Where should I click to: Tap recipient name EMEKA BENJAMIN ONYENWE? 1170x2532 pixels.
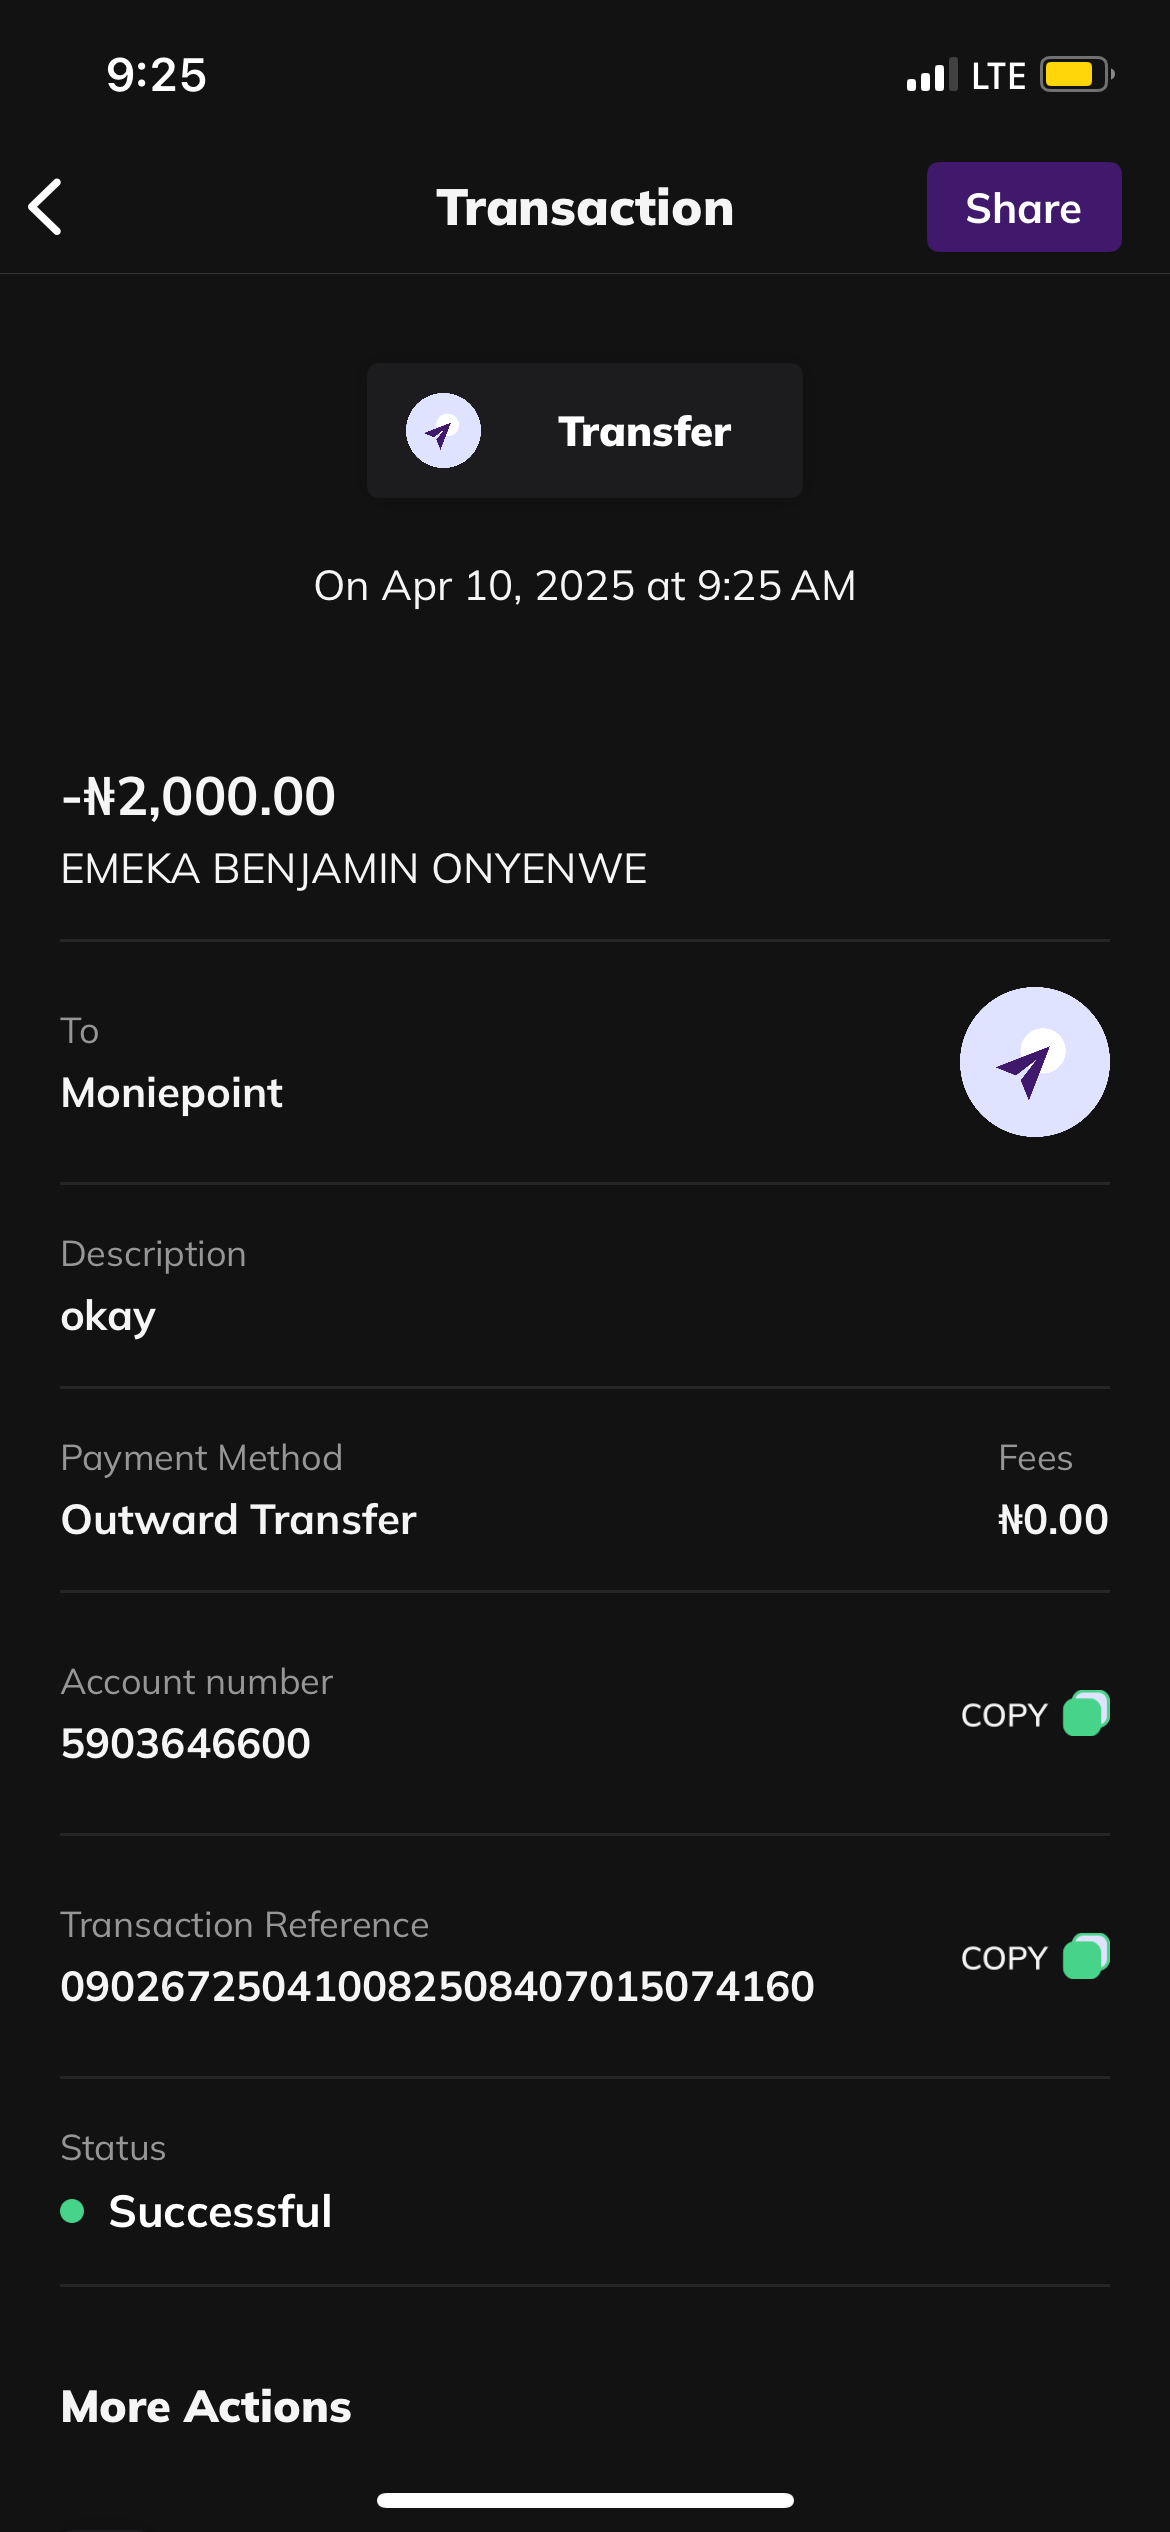coord(353,869)
